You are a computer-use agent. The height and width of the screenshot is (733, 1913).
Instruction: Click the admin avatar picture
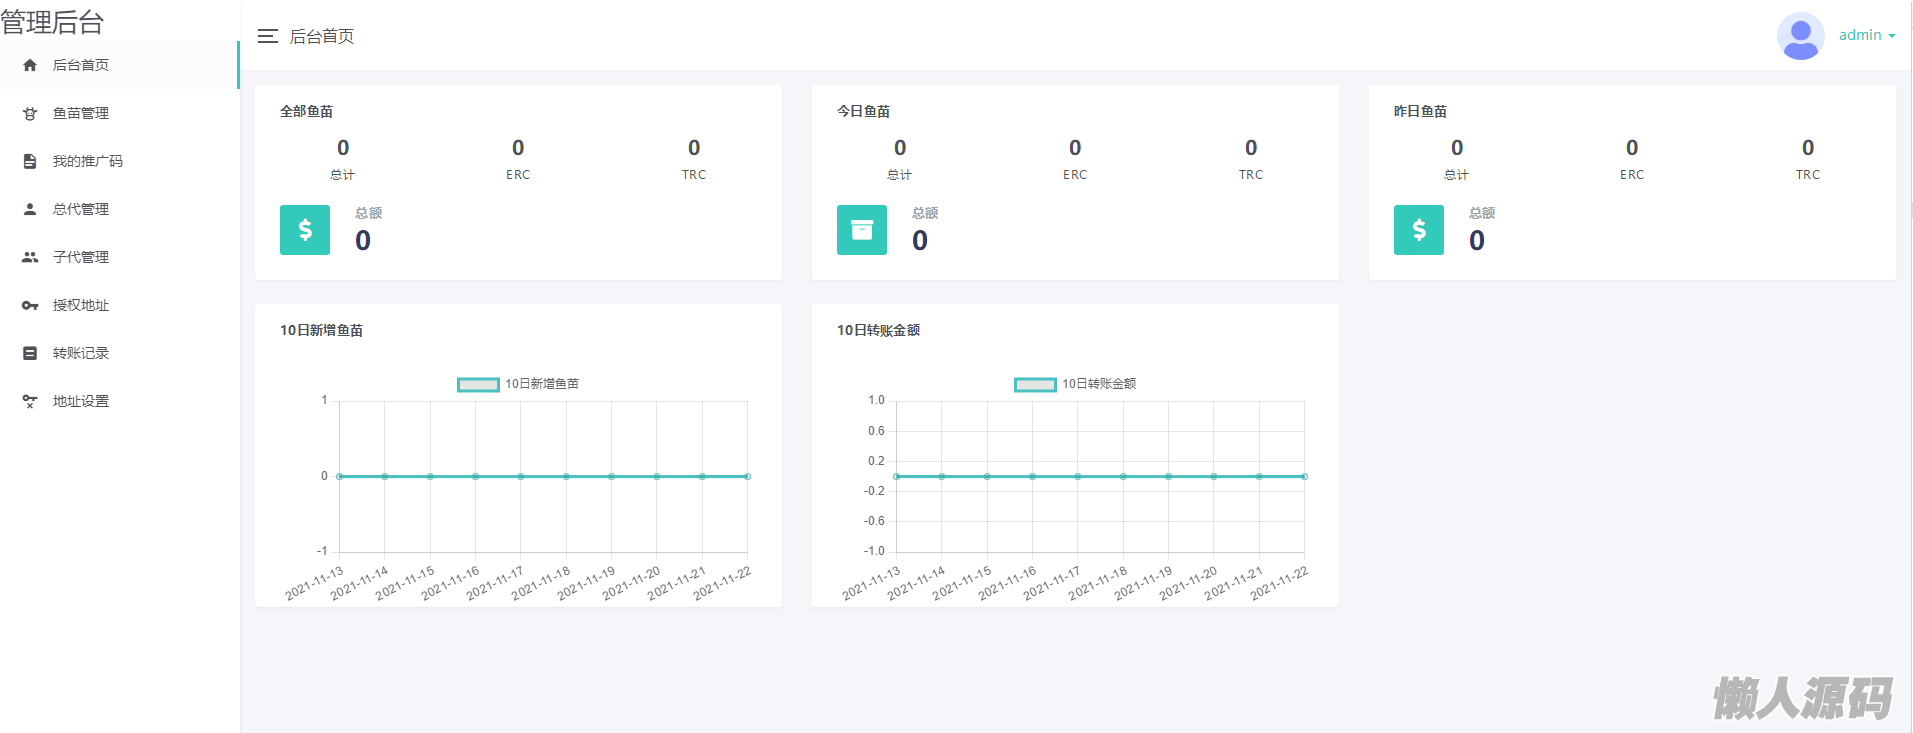pyautogui.click(x=1800, y=36)
